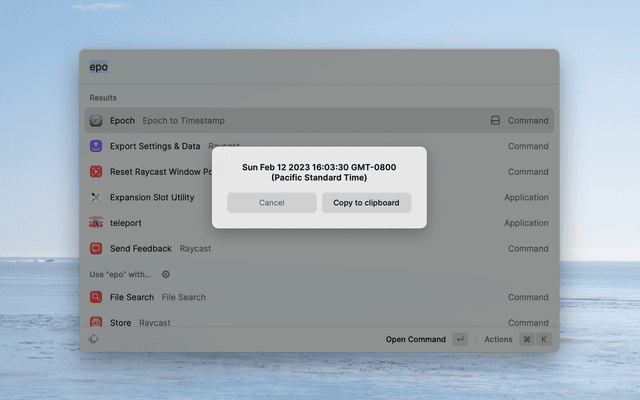Cancel the timestamp dialog

pos(272,203)
